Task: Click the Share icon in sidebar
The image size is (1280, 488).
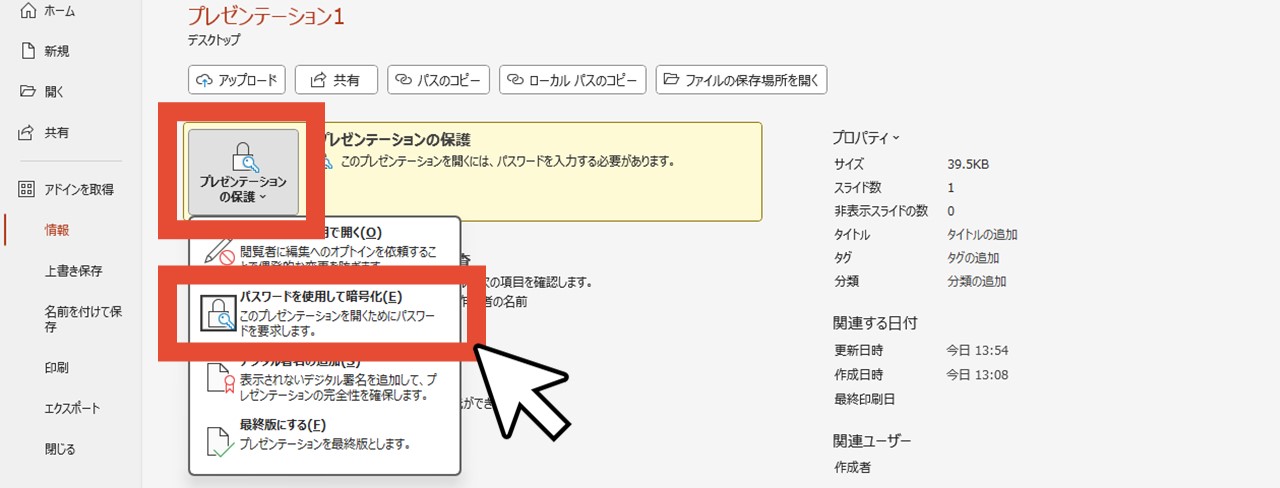Action: [x=28, y=132]
